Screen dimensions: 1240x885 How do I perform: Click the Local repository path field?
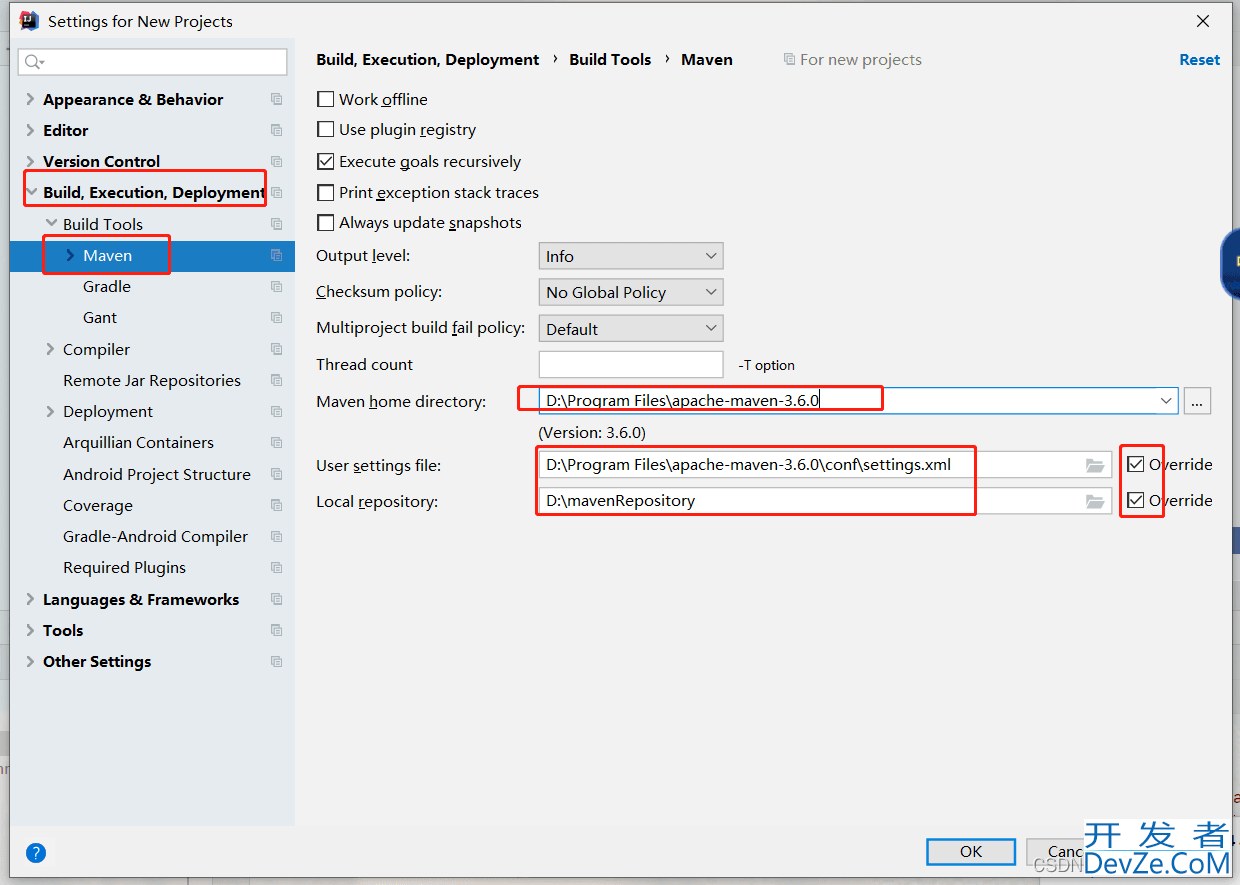(x=825, y=501)
